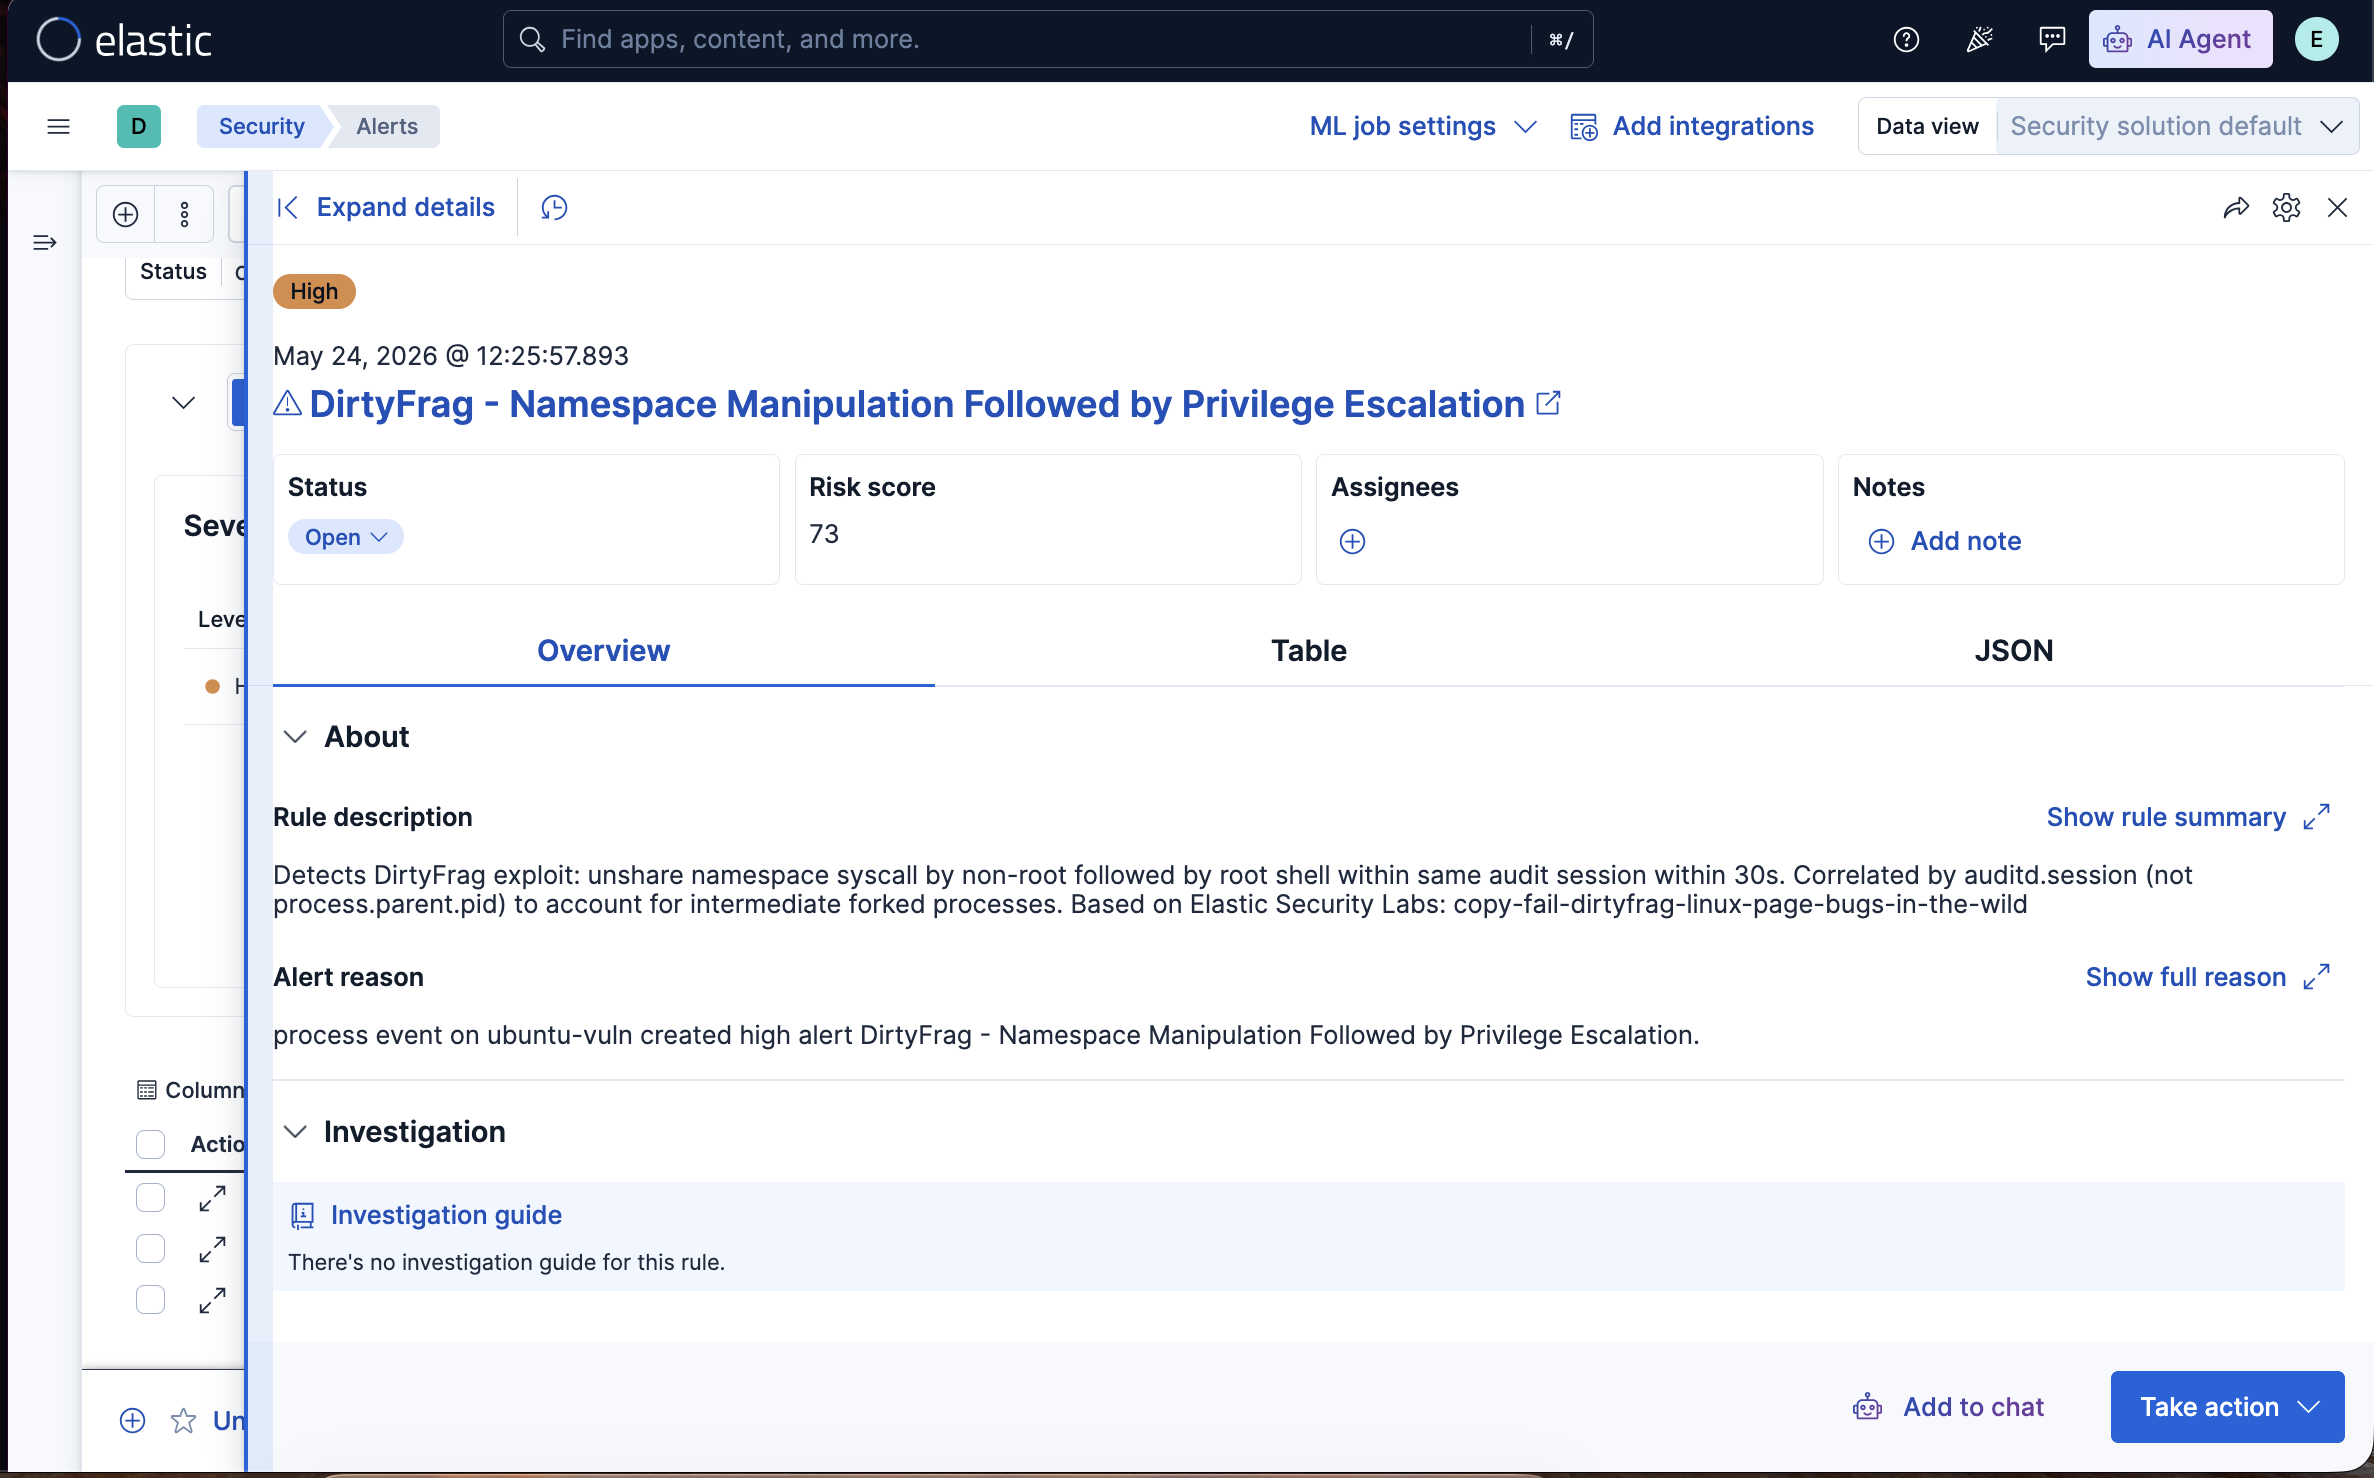Add an assignee with the plus icon
Screen dimensions: 2374x1478
(x=1352, y=541)
